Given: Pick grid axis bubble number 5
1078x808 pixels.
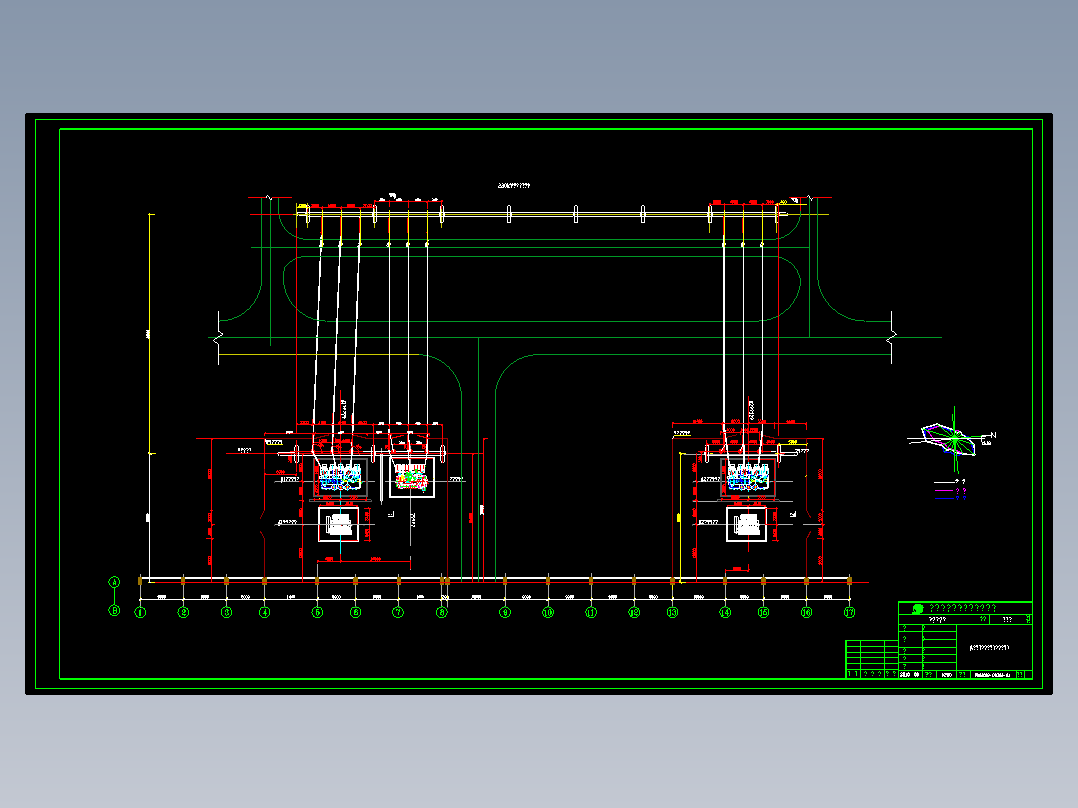Looking at the screenshot, I should [317, 612].
